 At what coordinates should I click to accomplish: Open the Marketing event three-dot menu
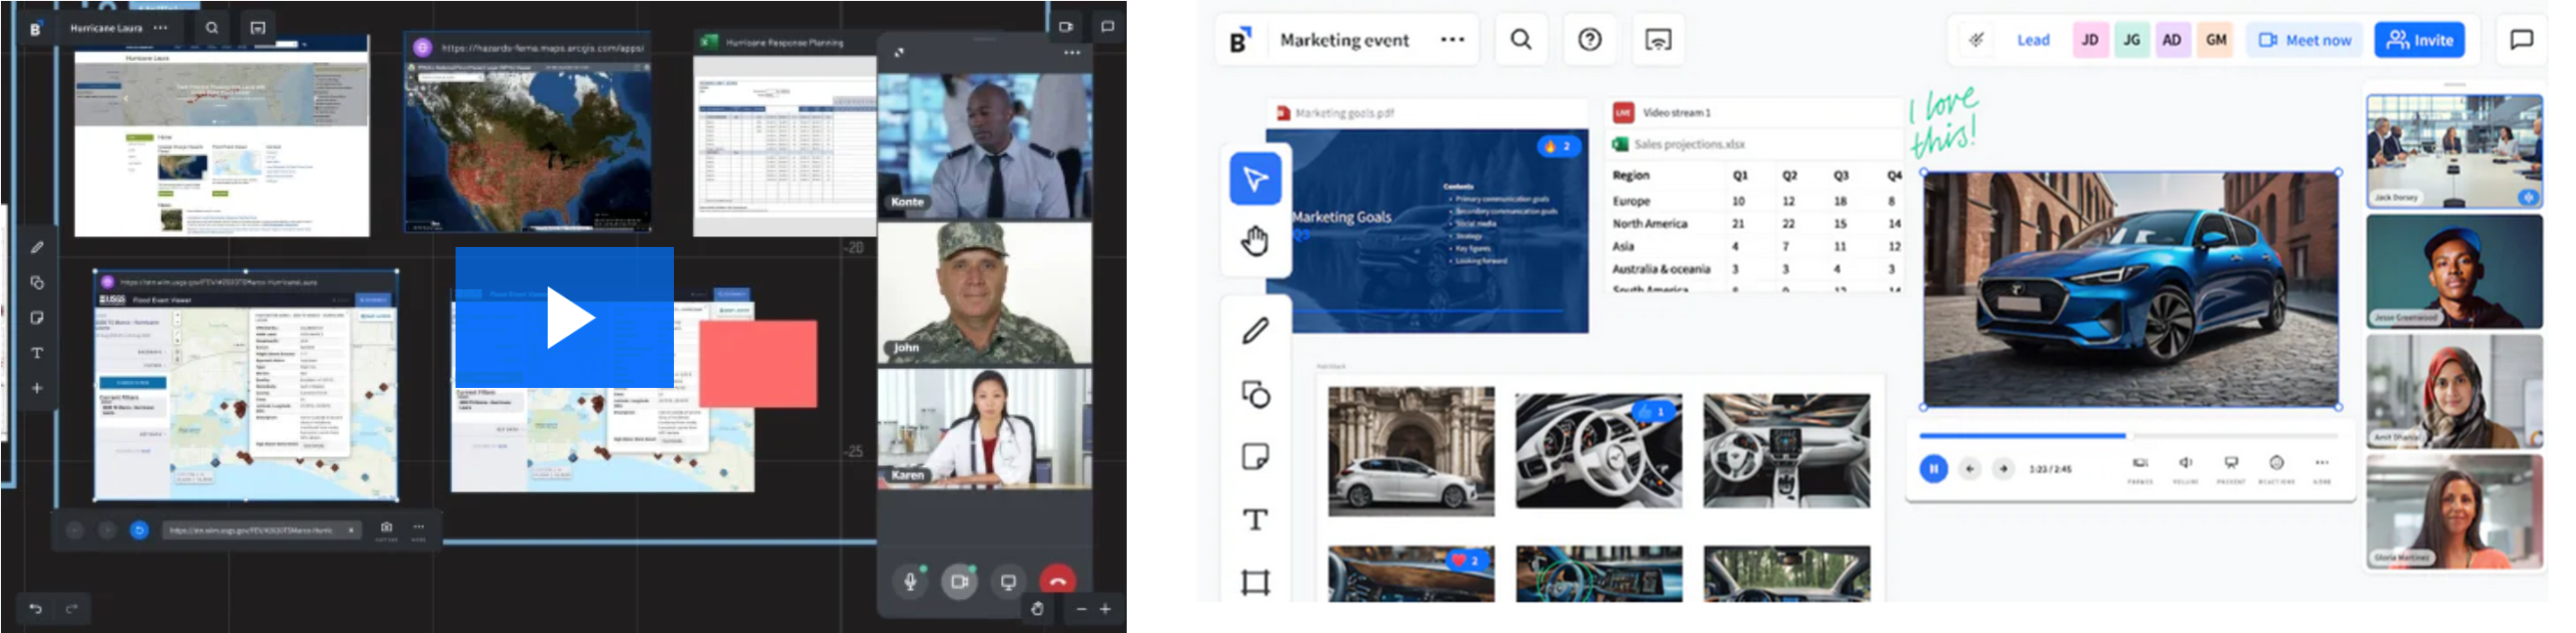tap(1452, 40)
